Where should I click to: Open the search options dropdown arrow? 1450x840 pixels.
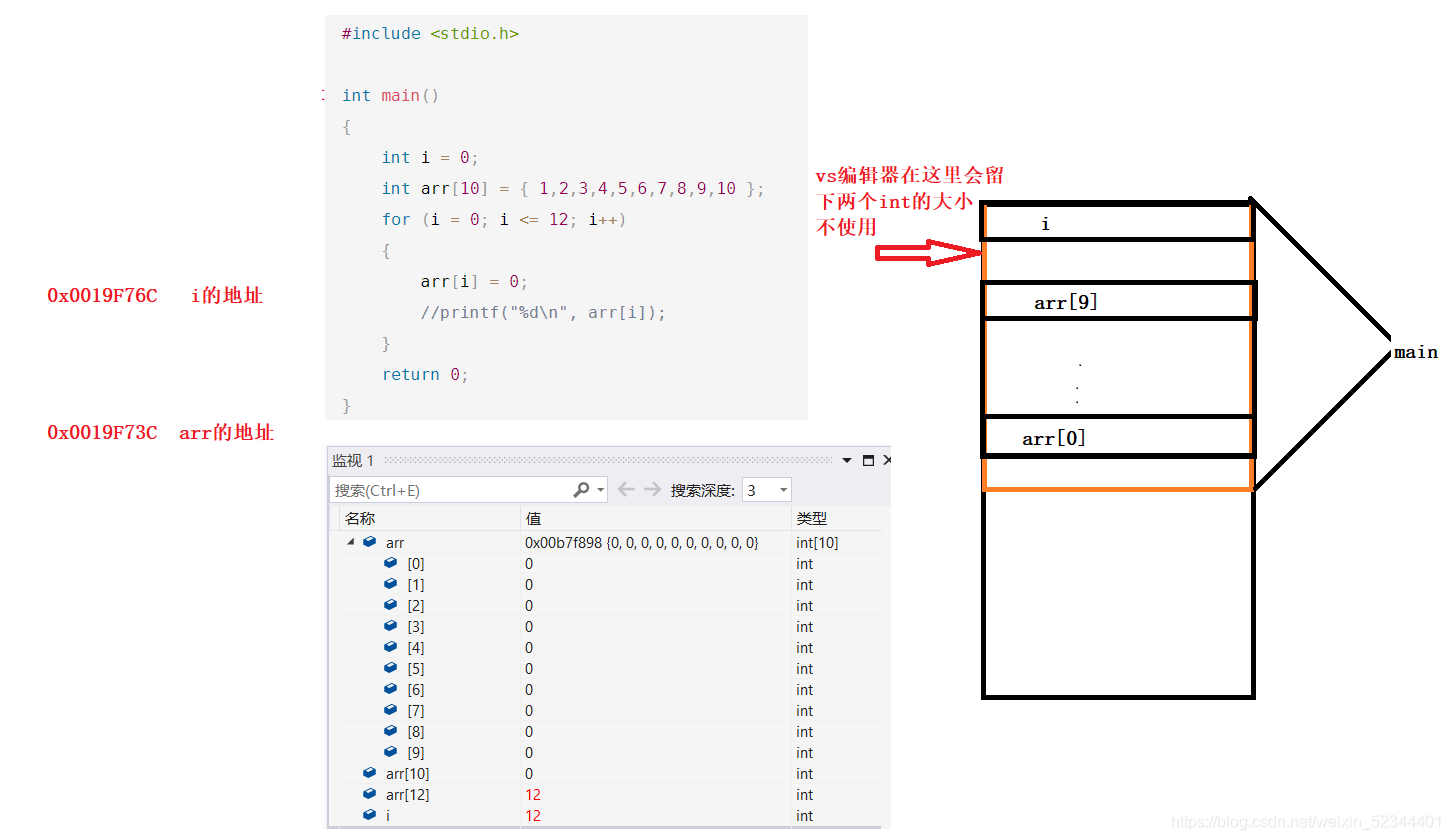(x=600, y=490)
